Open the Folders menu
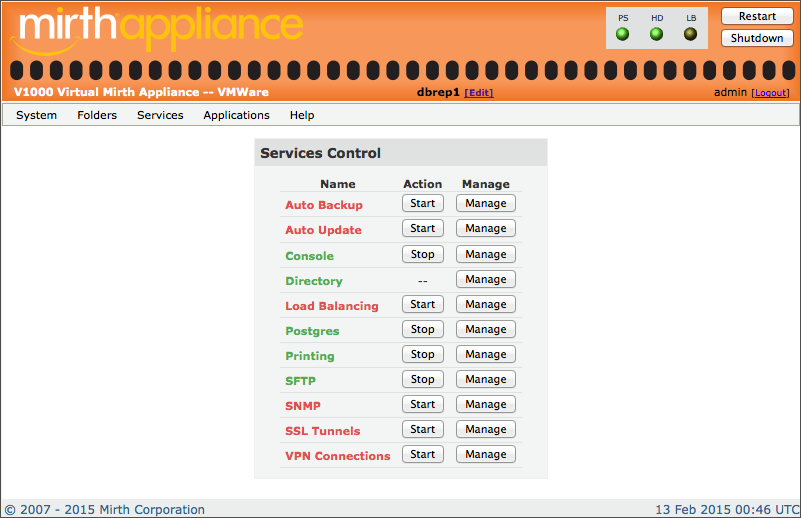 (x=97, y=115)
